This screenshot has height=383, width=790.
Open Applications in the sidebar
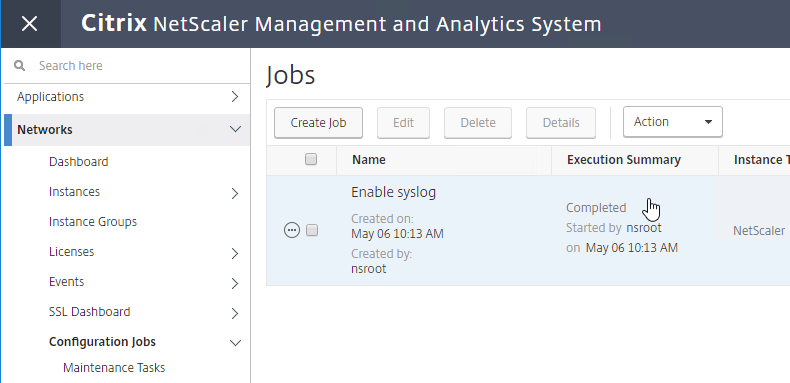click(x=50, y=97)
